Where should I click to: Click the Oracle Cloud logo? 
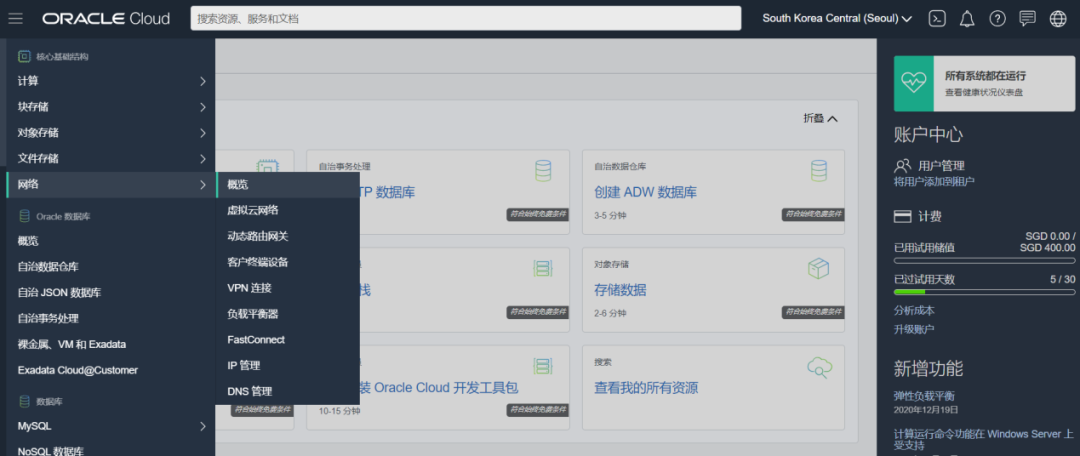106,19
